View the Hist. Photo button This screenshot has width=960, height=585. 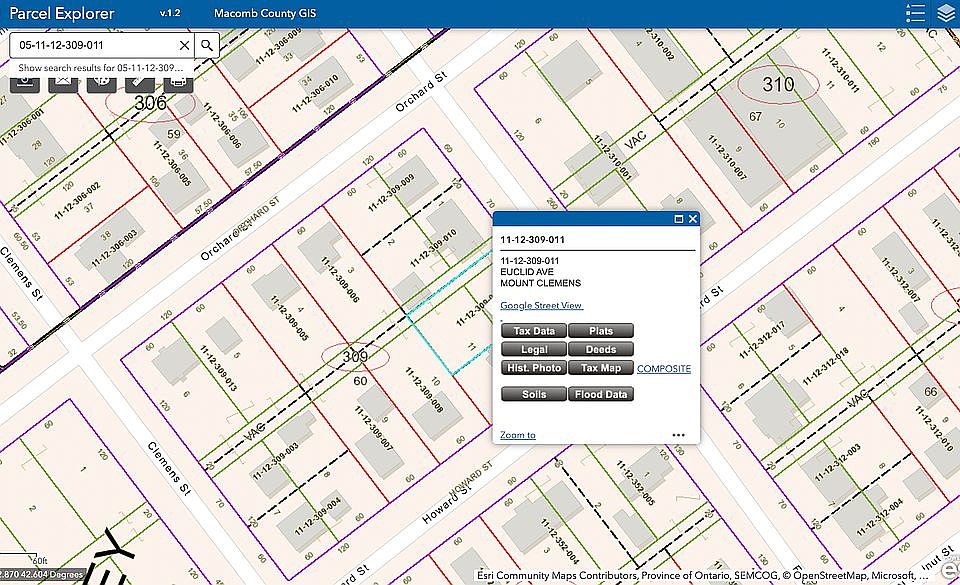[534, 368]
